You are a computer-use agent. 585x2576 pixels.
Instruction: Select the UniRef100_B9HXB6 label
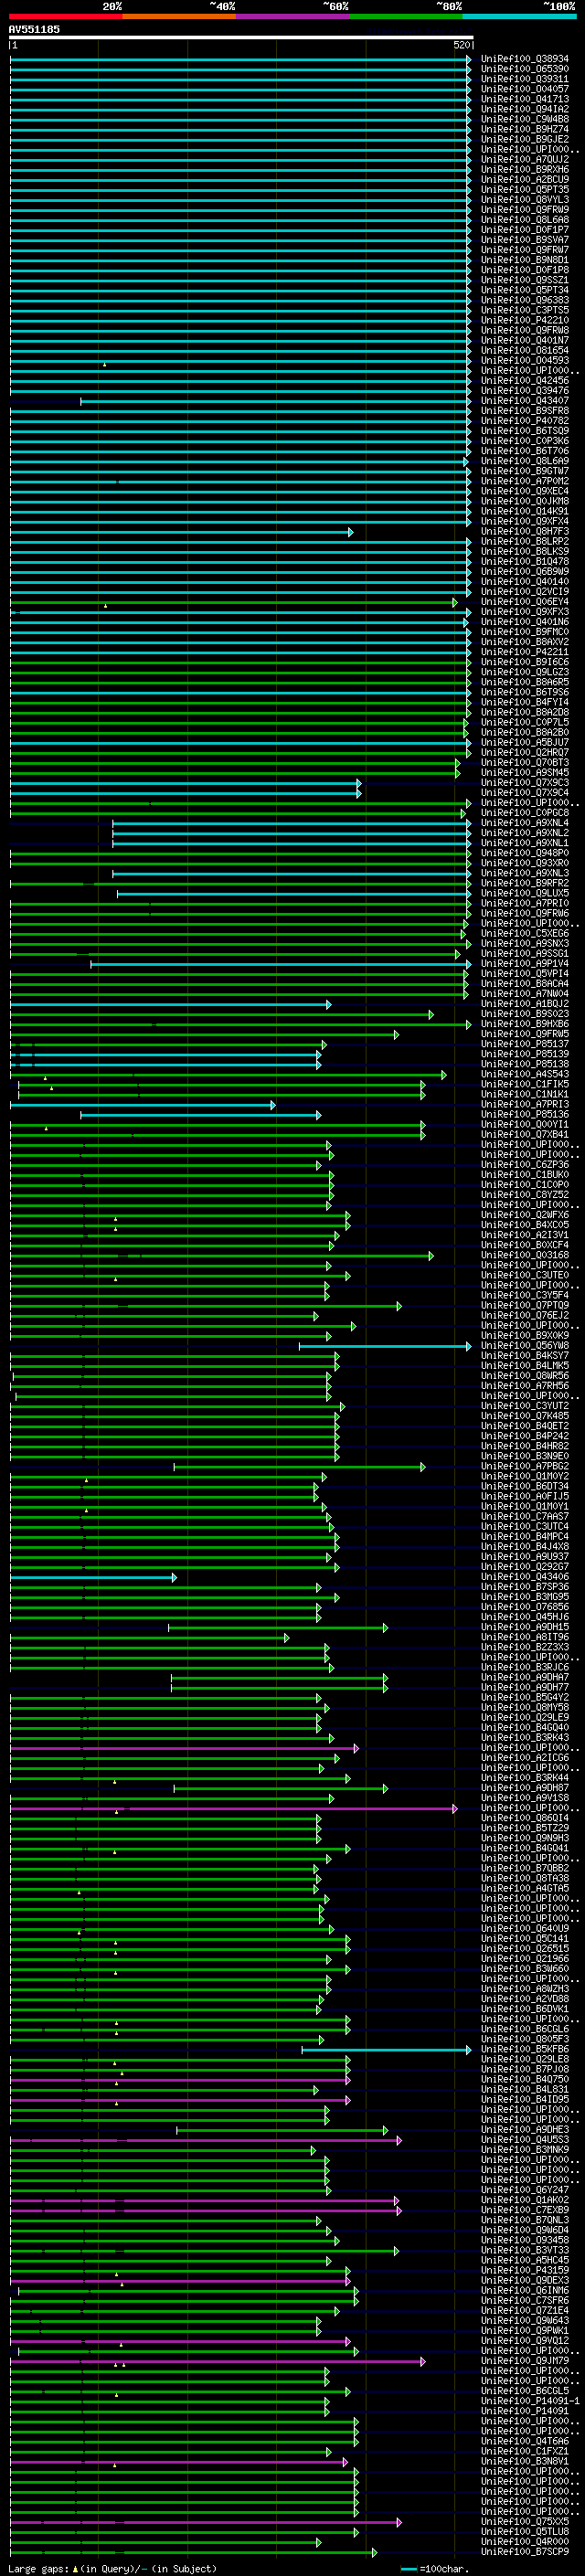524,1024
